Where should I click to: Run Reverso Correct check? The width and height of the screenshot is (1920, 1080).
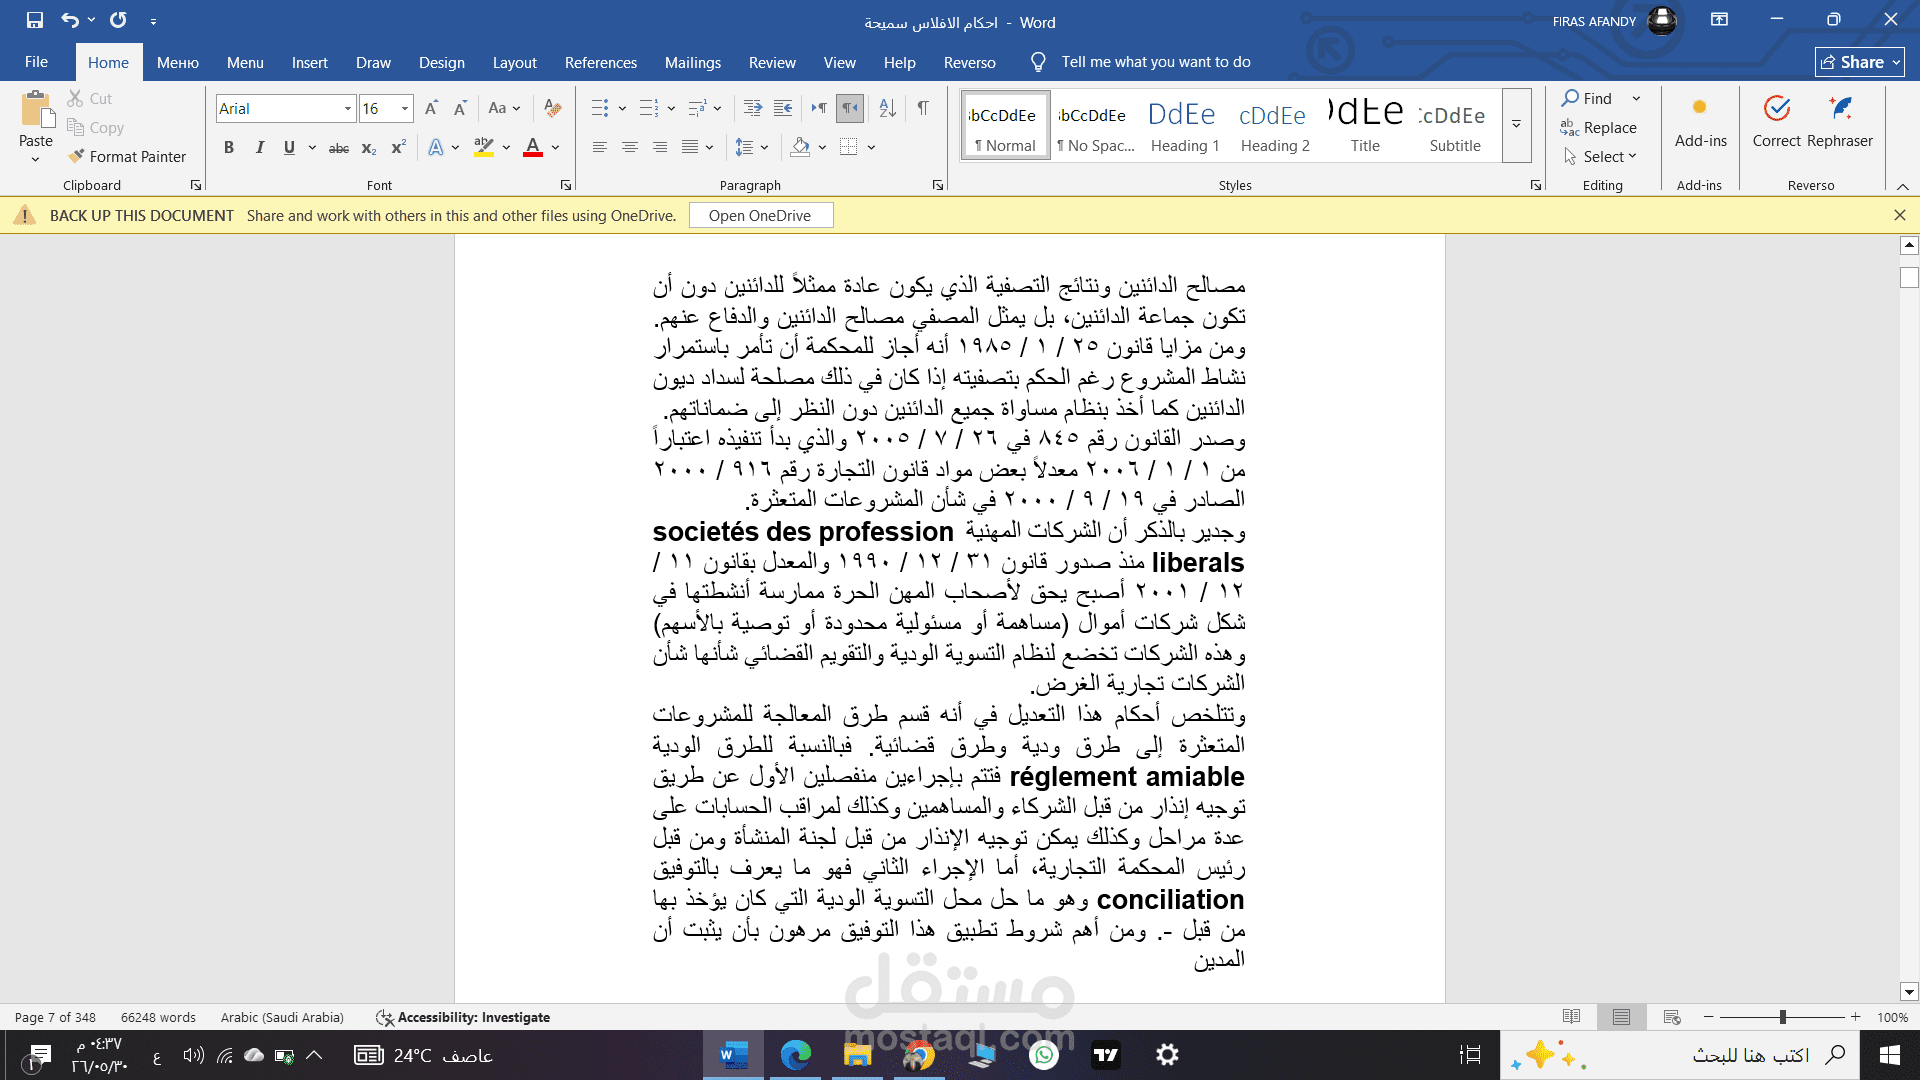[x=1777, y=120]
